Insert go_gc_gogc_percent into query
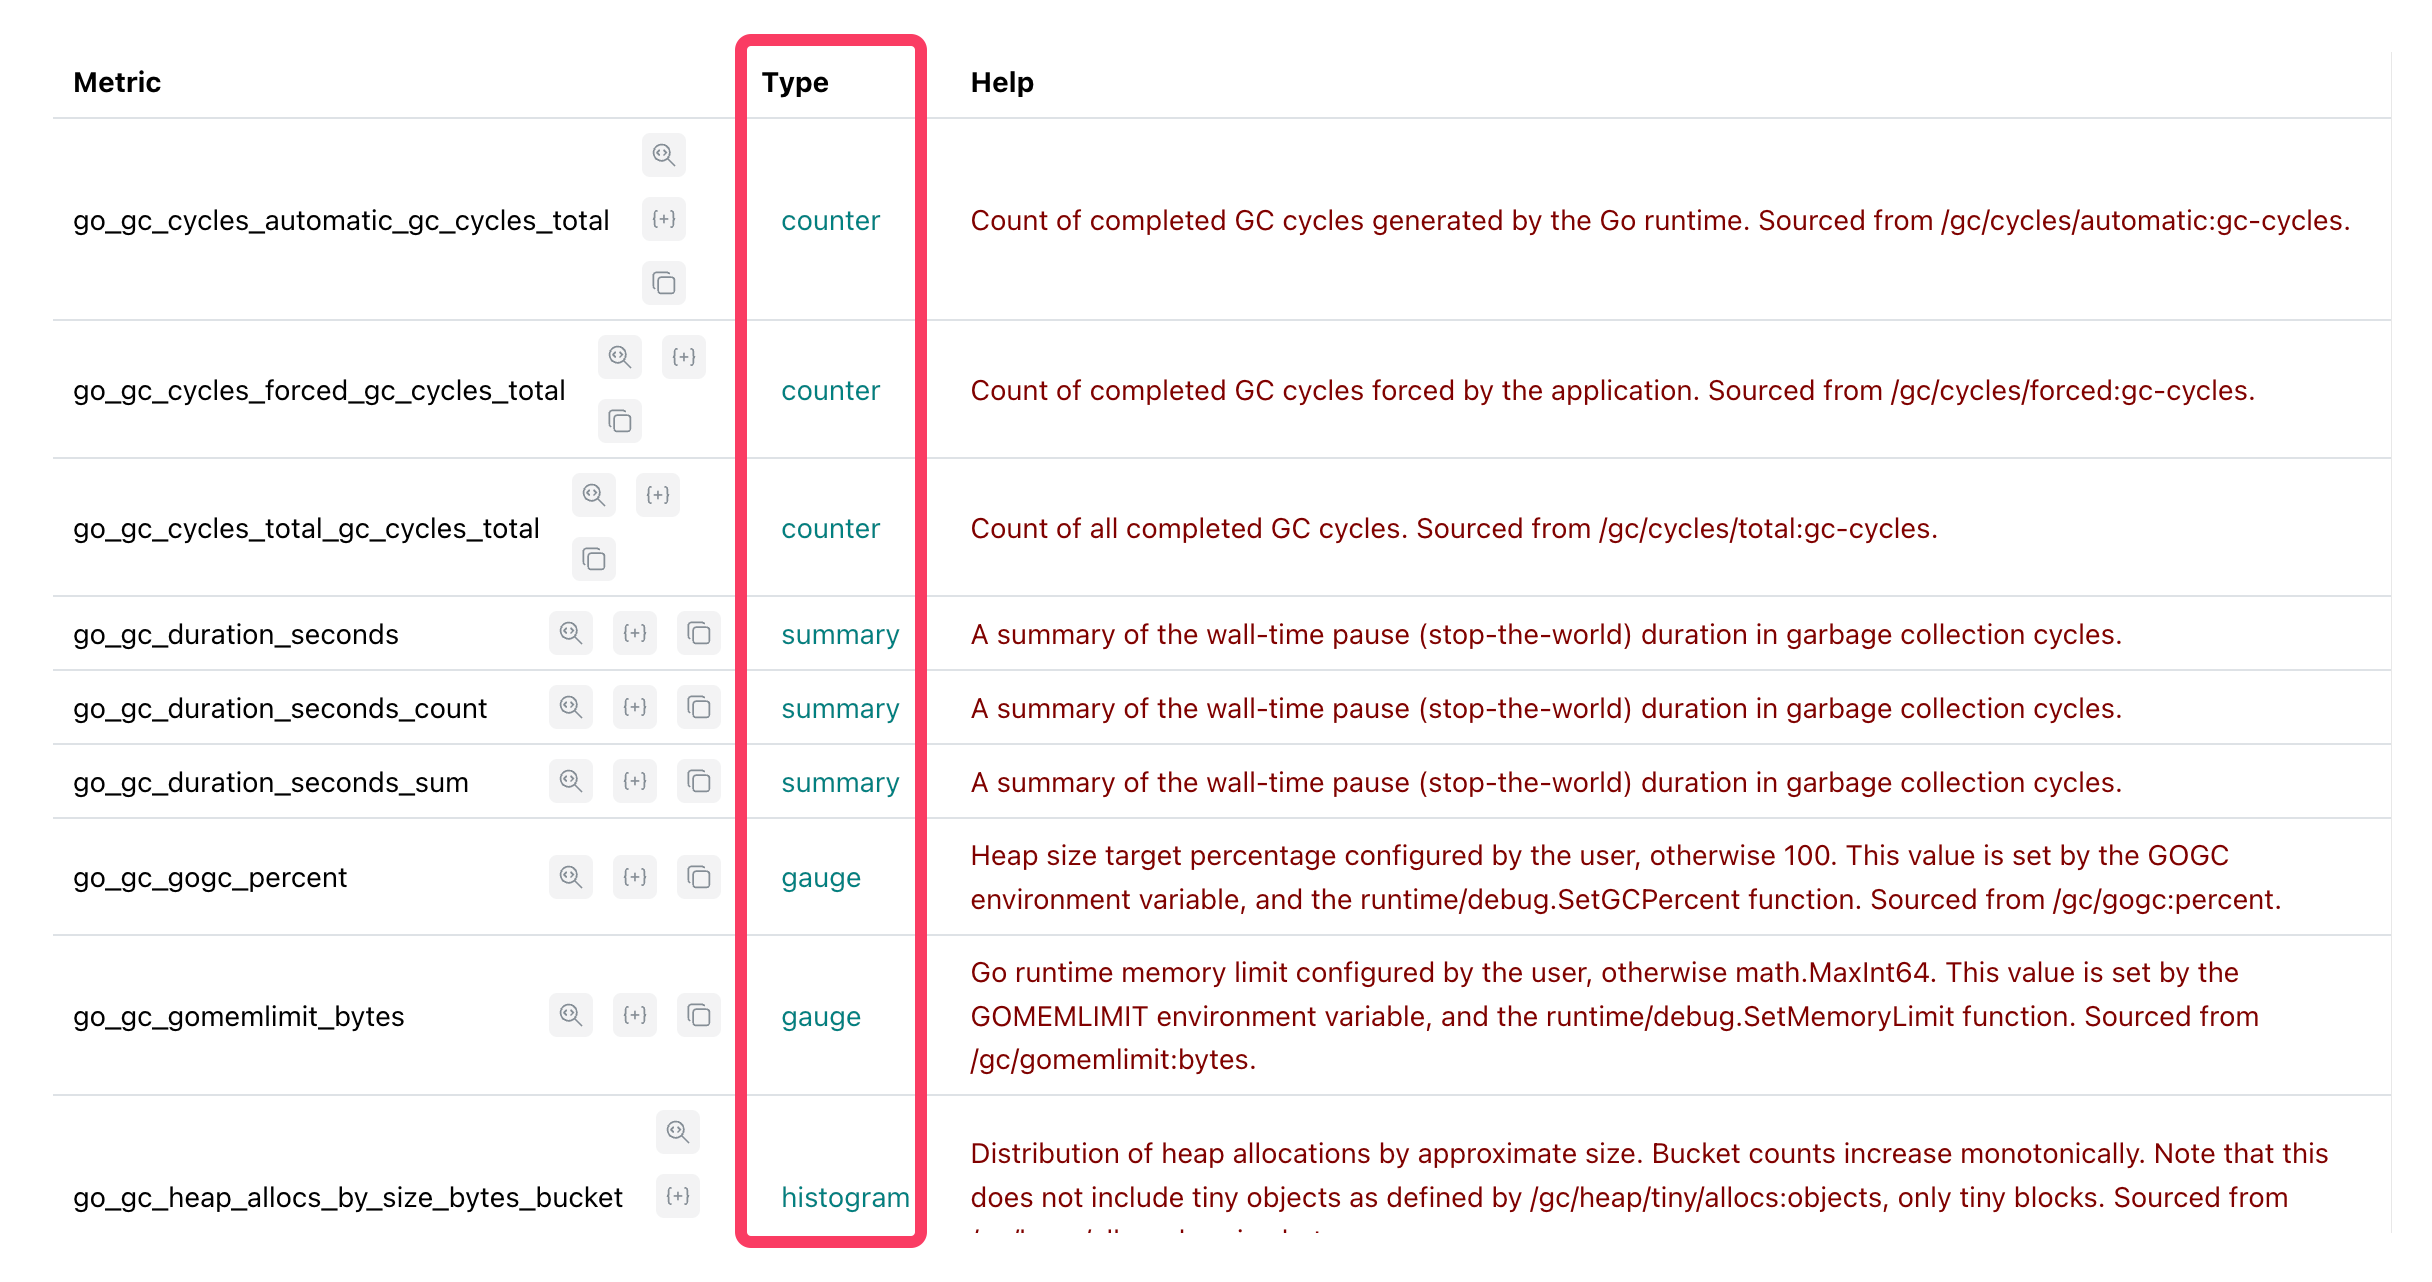The height and width of the screenshot is (1282, 2432). pyautogui.click(x=635, y=877)
